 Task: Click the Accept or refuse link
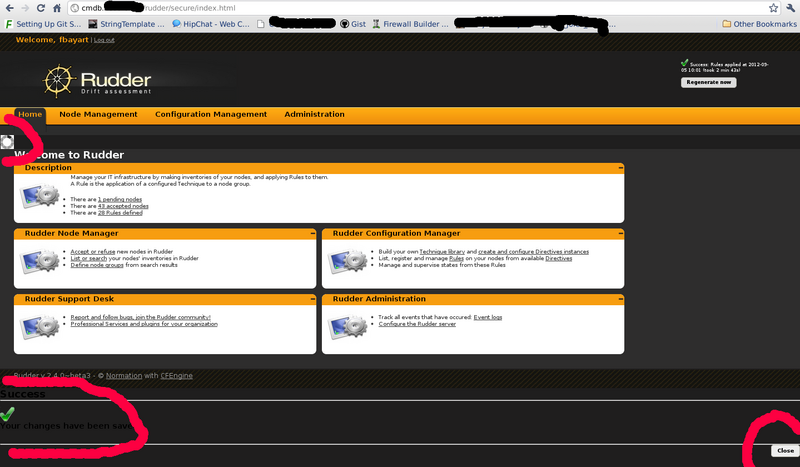92,252
